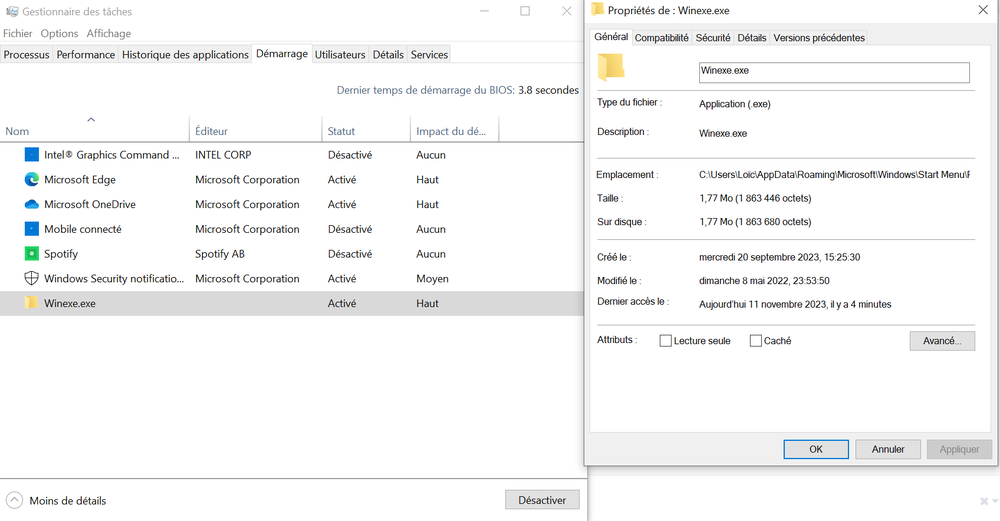Open the Options menu
The image size is (1000, 521).
click(59, 33)
